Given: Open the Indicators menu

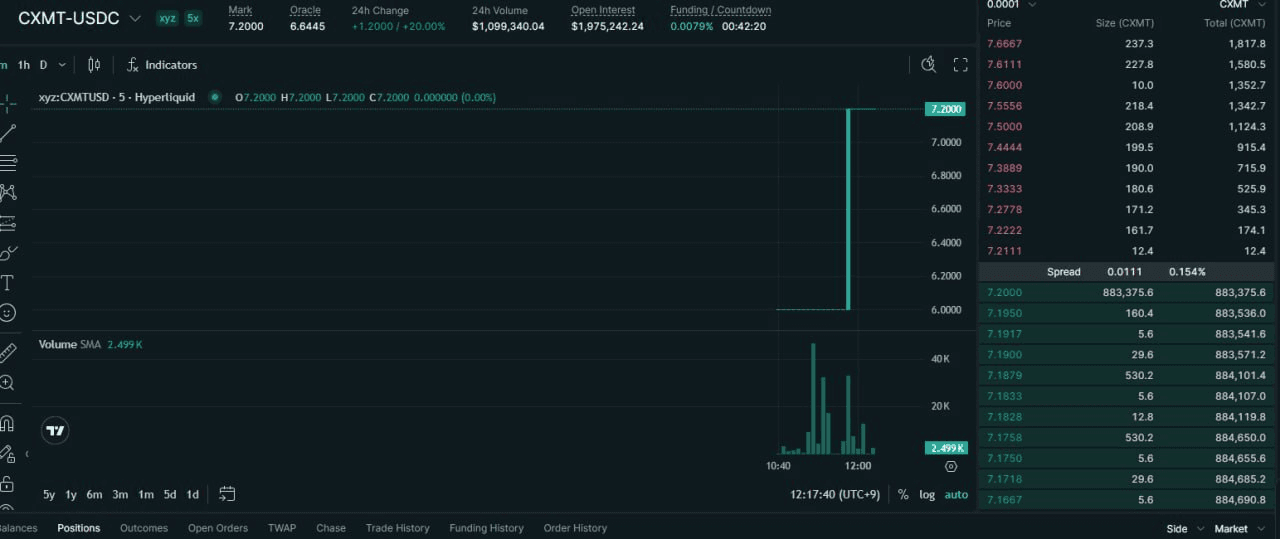Looking at the screenshot, I should 162,65.
